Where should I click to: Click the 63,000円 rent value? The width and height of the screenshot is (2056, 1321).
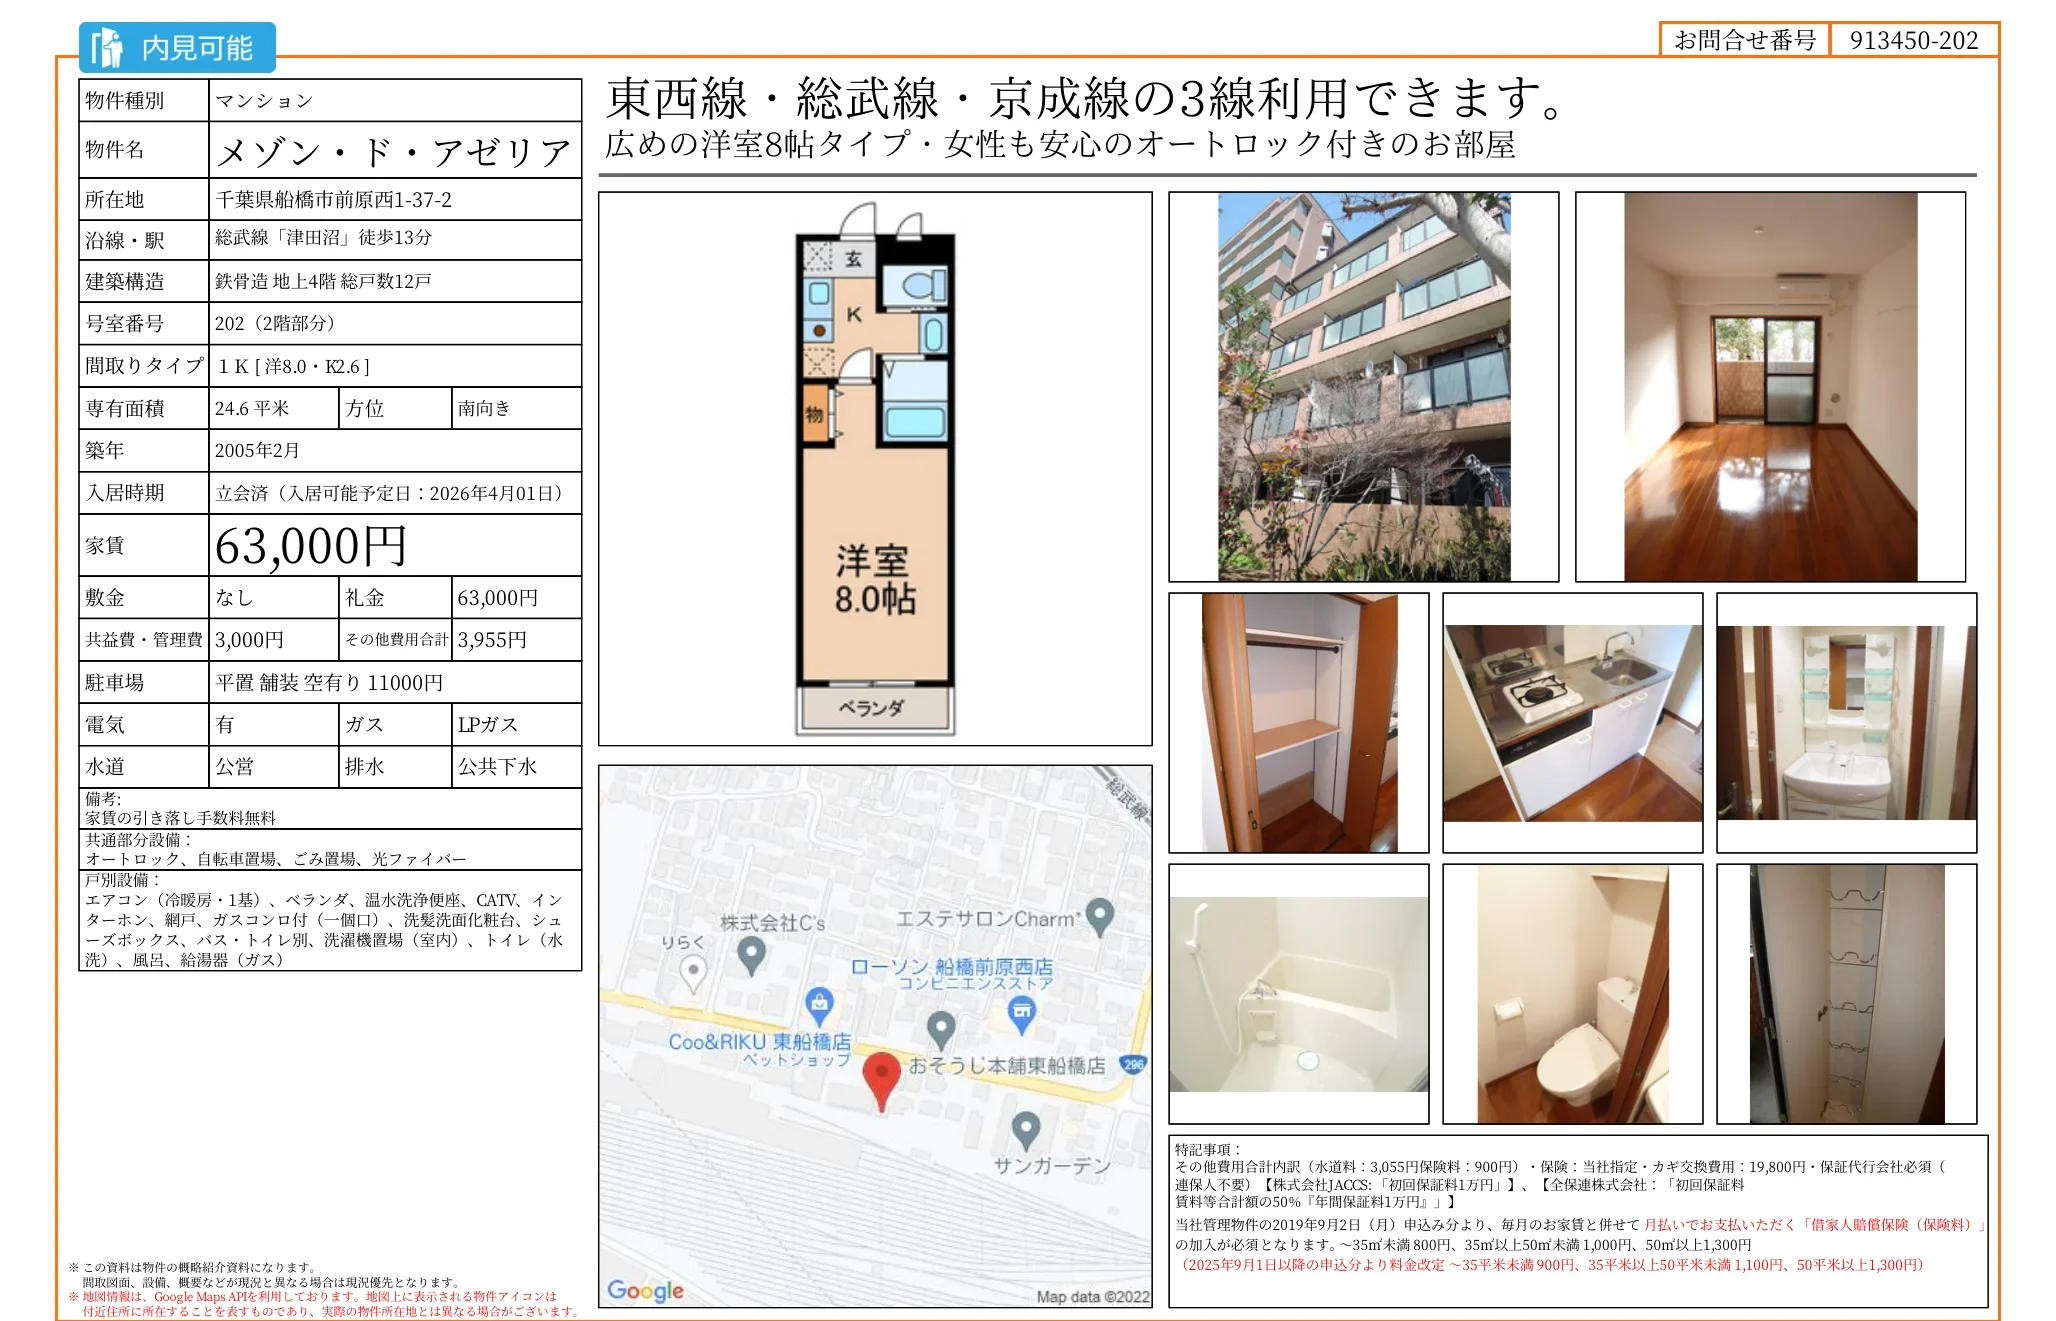click(x=311, y=546)
